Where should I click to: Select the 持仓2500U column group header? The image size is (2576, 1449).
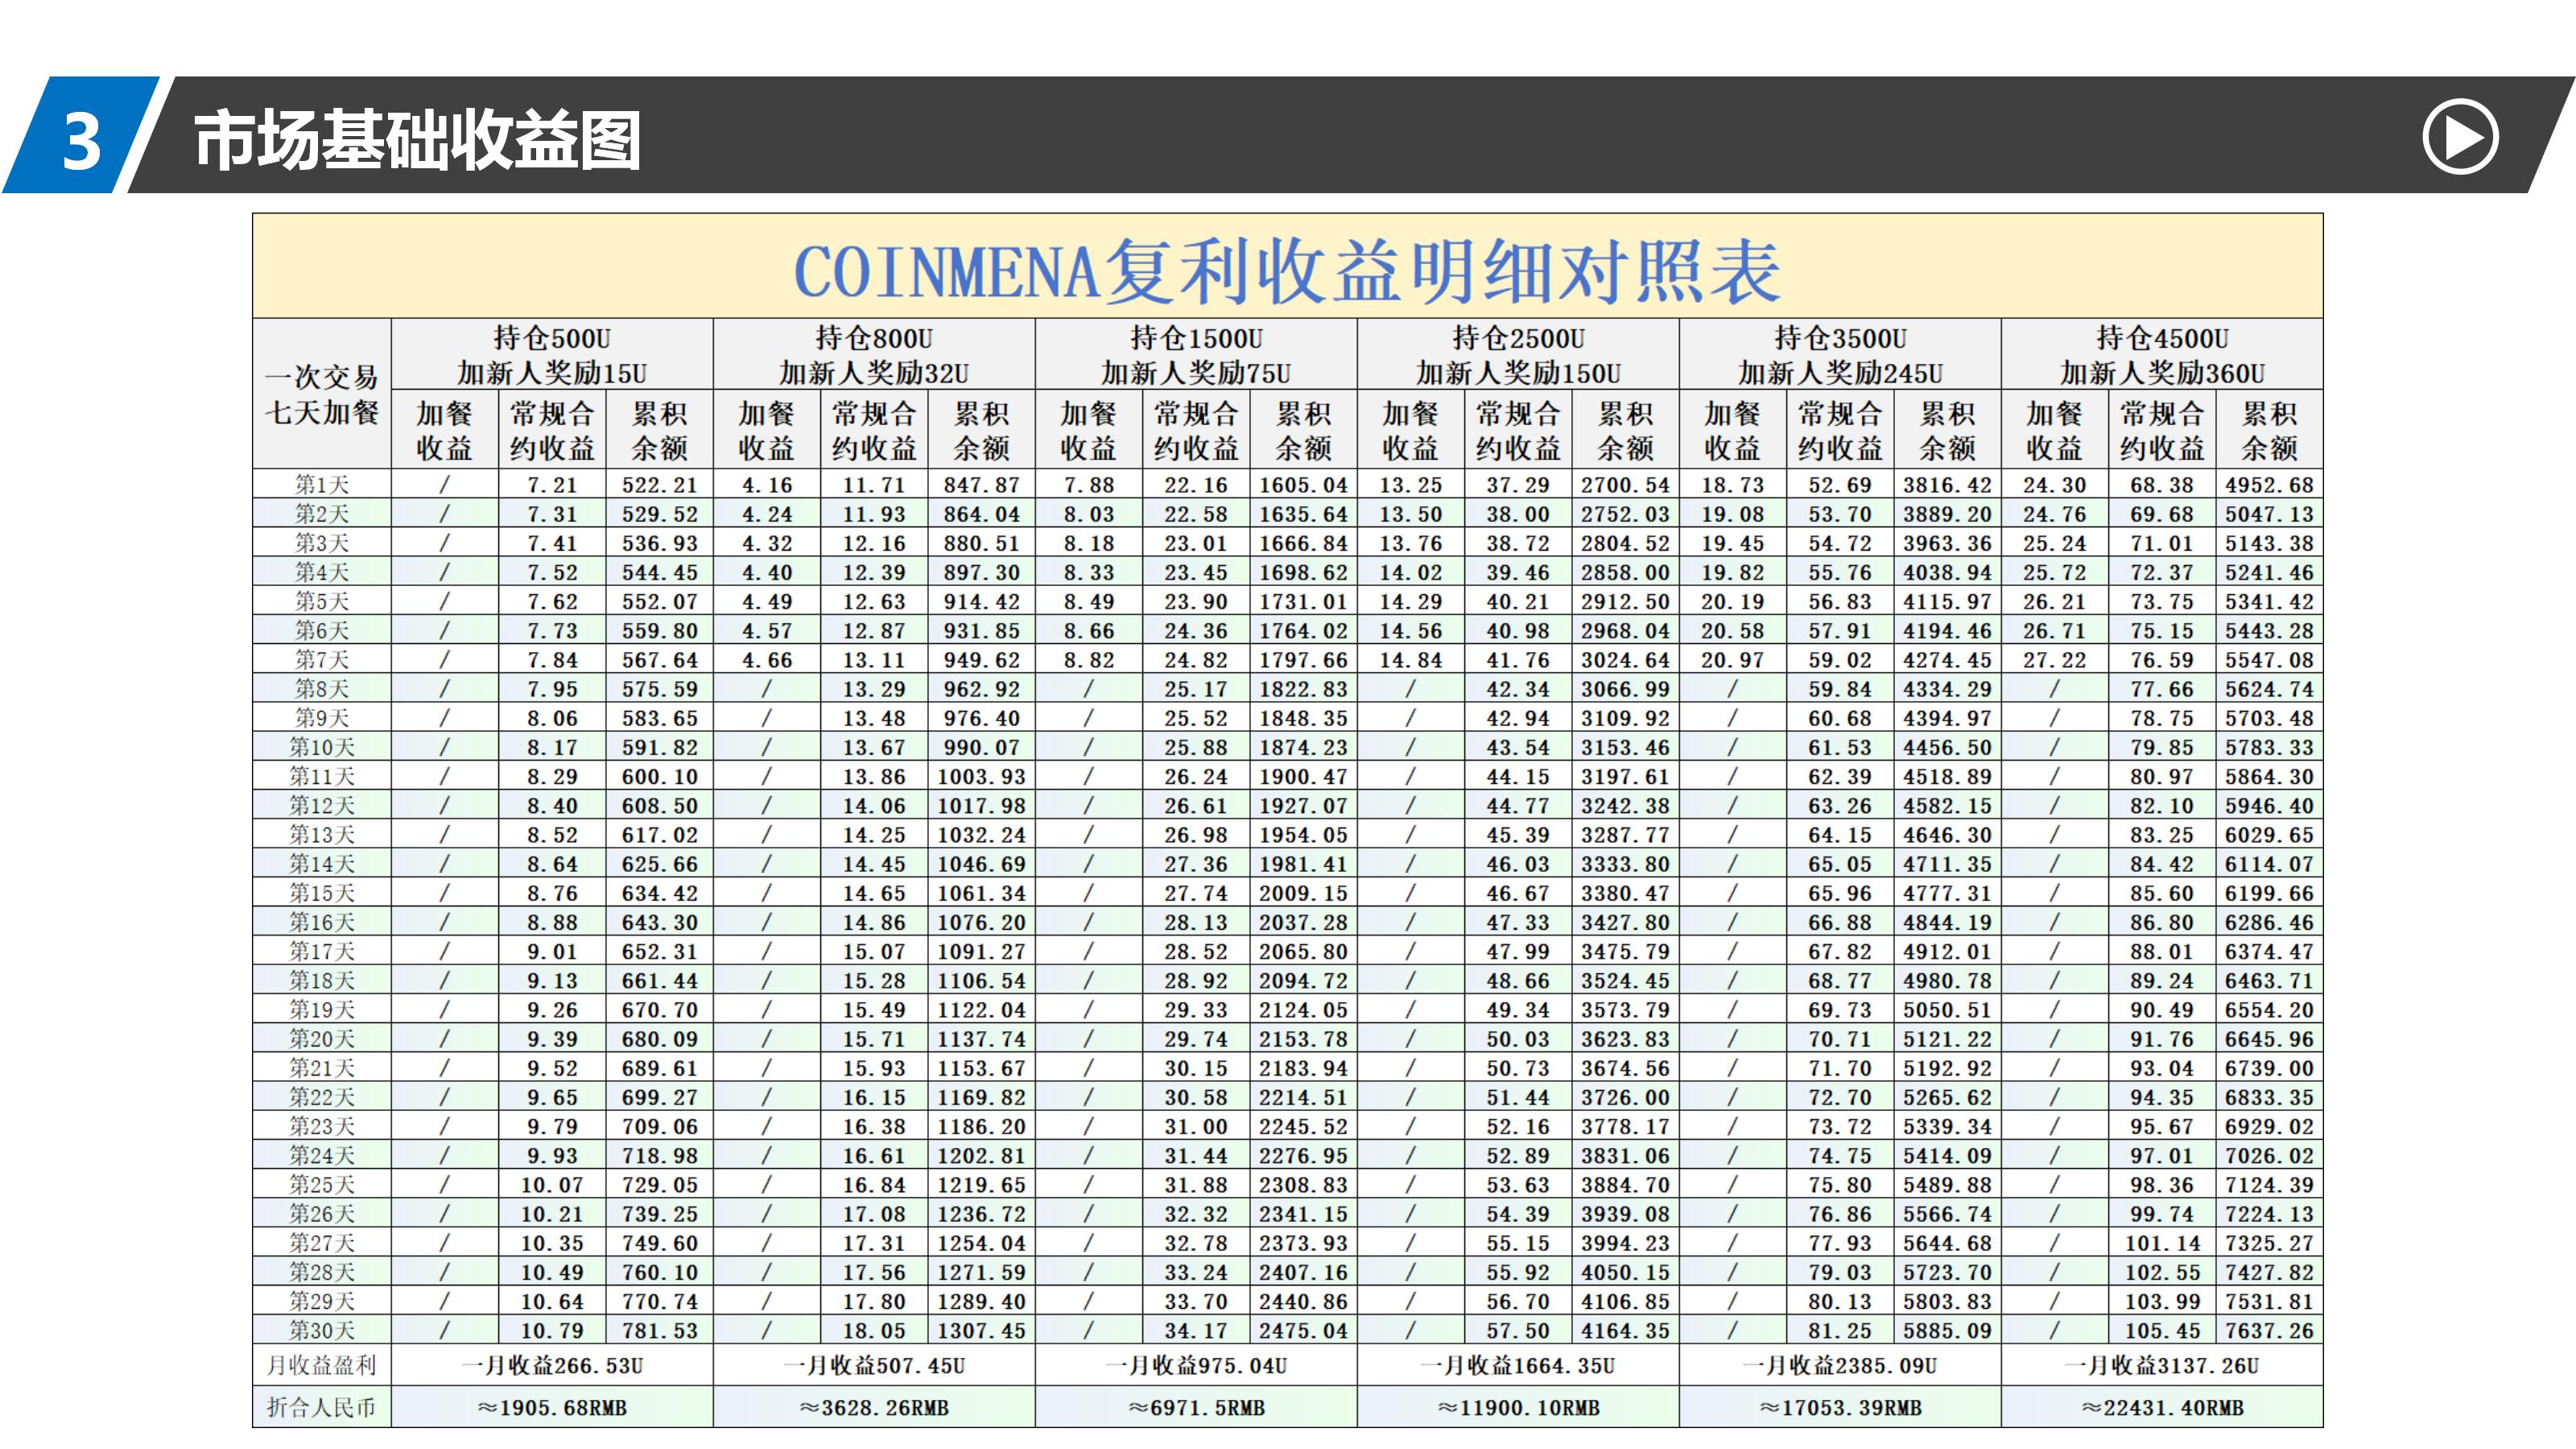[1518, 355]
